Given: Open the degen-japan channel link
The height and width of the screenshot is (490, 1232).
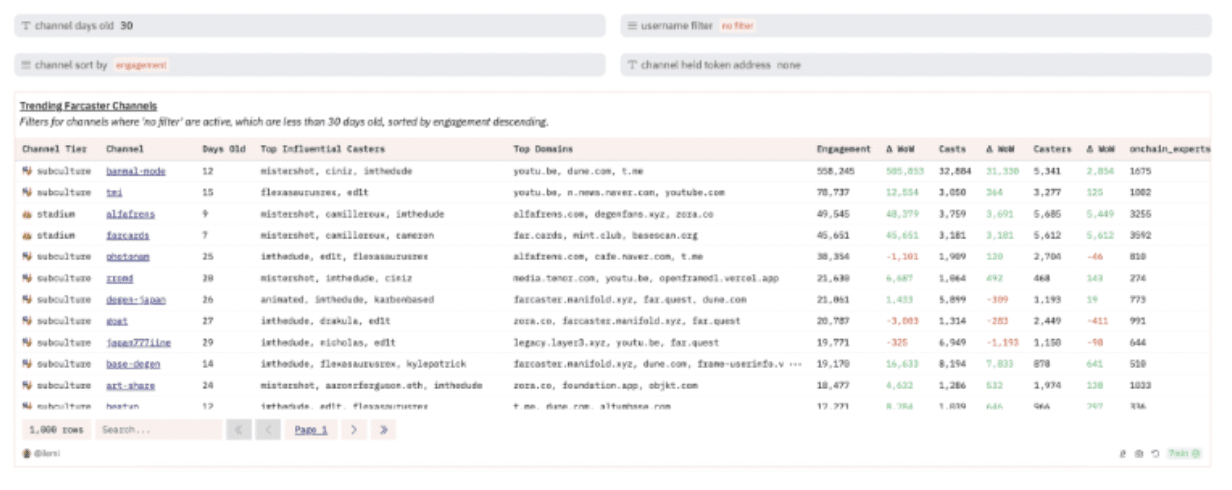Looking at the screenshot, I should (x=136, y=299).
